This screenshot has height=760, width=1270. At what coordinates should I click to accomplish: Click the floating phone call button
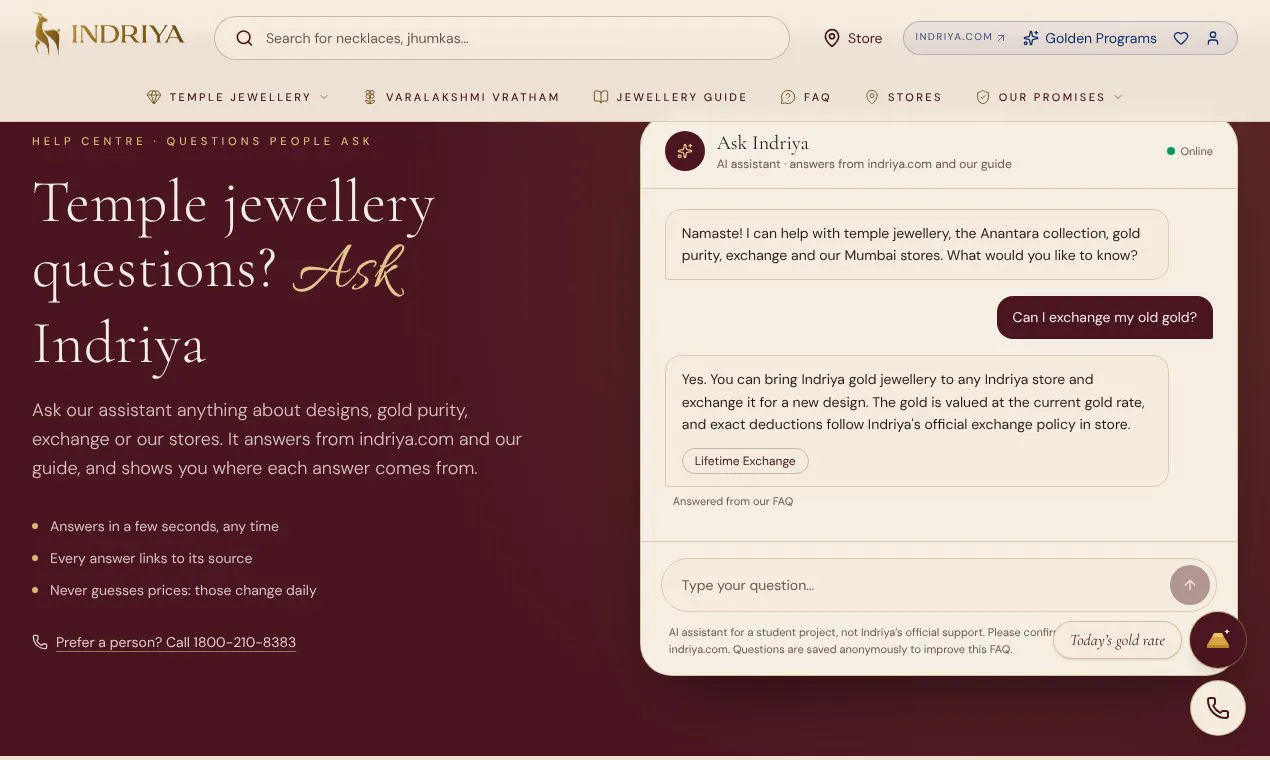point(1218,708)
